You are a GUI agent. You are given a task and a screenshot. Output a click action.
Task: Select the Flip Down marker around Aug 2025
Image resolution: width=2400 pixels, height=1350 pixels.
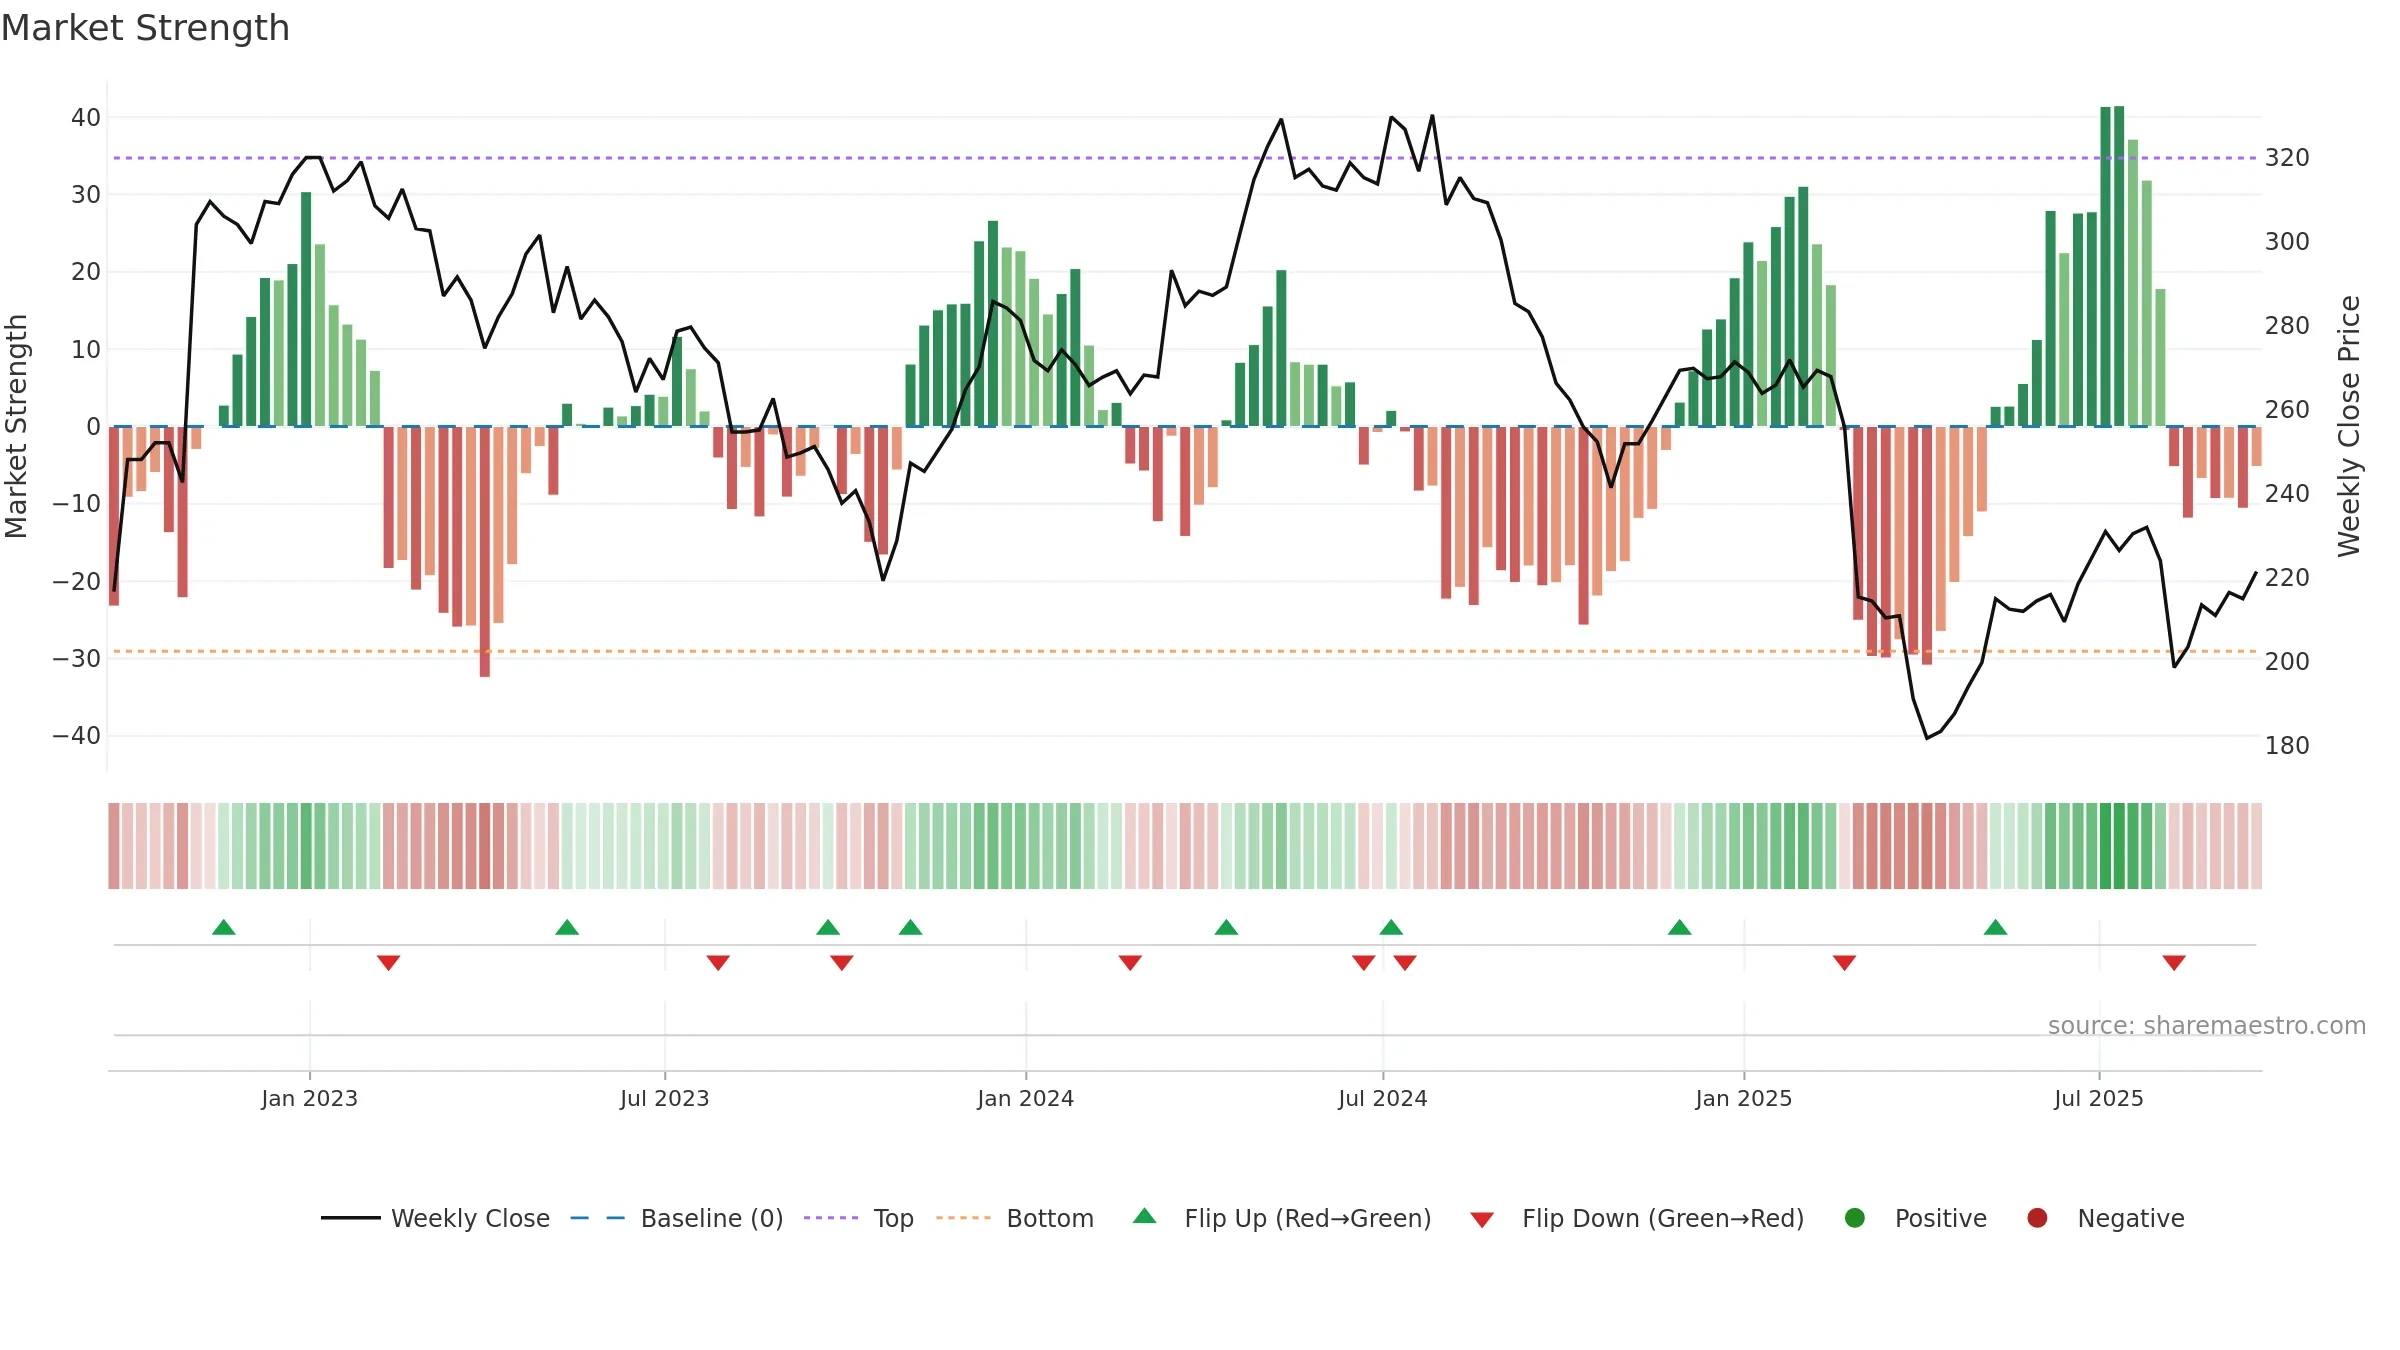[x=2174, y=963]
